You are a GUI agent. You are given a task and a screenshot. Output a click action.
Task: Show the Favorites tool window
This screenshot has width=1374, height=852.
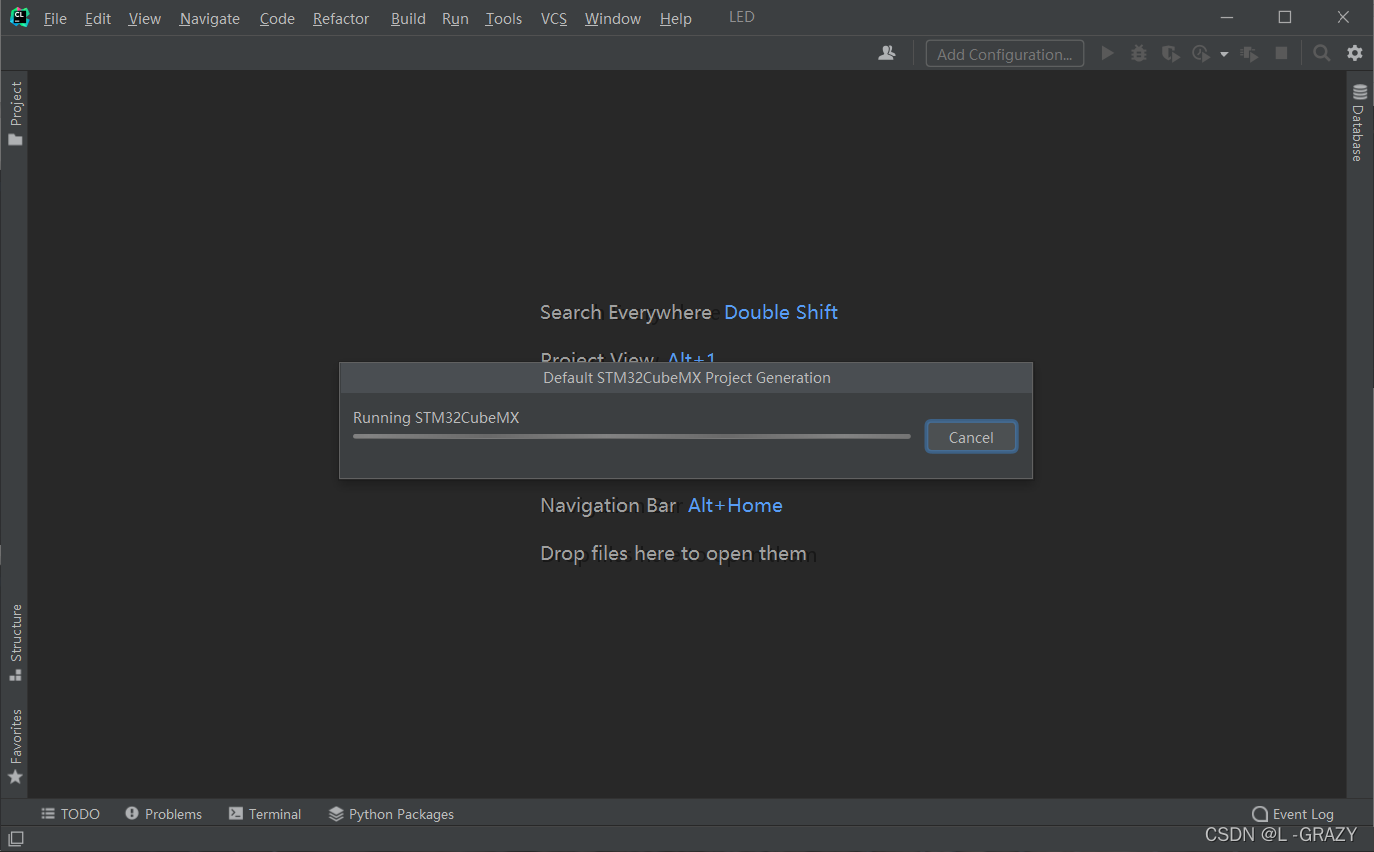tap(15, 746)
